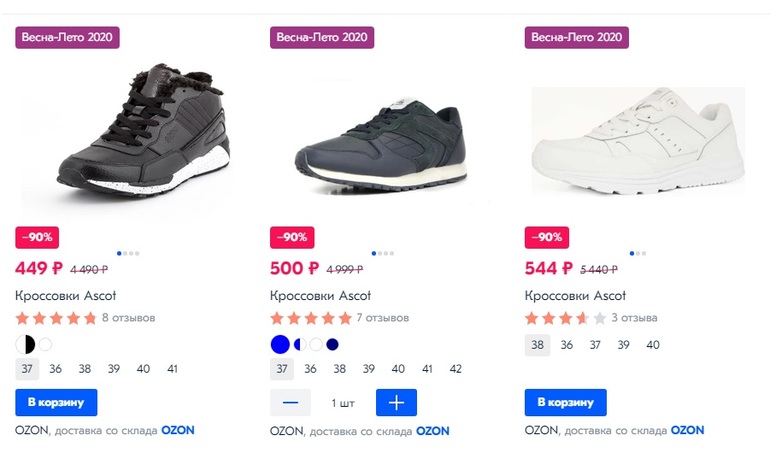Choose the dark navy color swatch
770x453 pixels.
332,344
